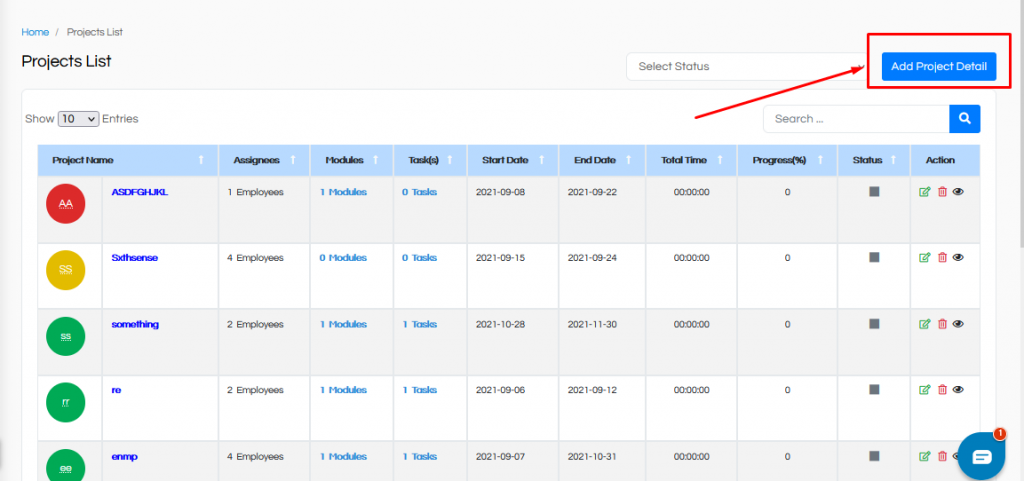Toggle status square for enmp row
The height and width of the screenshot is (481, 1024).
(x=874, y=457)
